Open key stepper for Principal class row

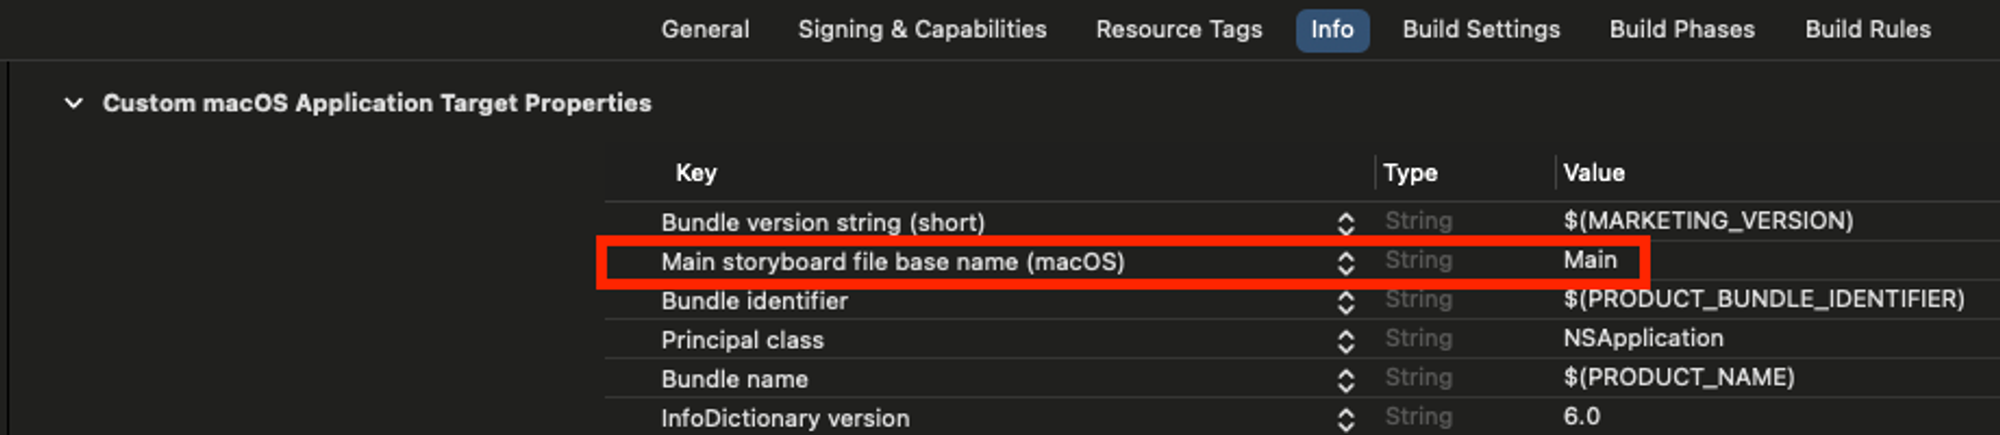(1346, 341)
